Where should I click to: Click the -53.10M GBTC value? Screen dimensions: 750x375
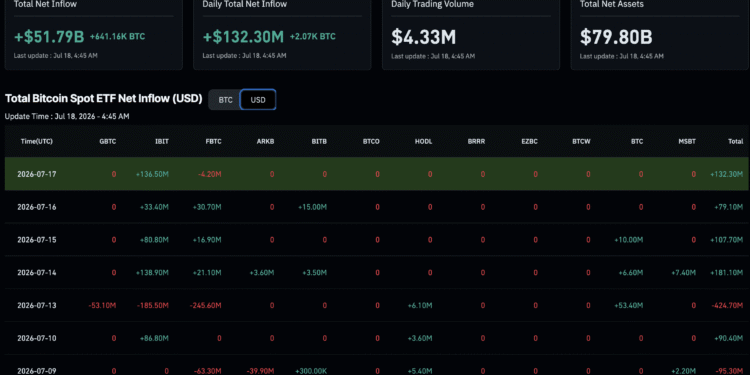coord(102,305)
